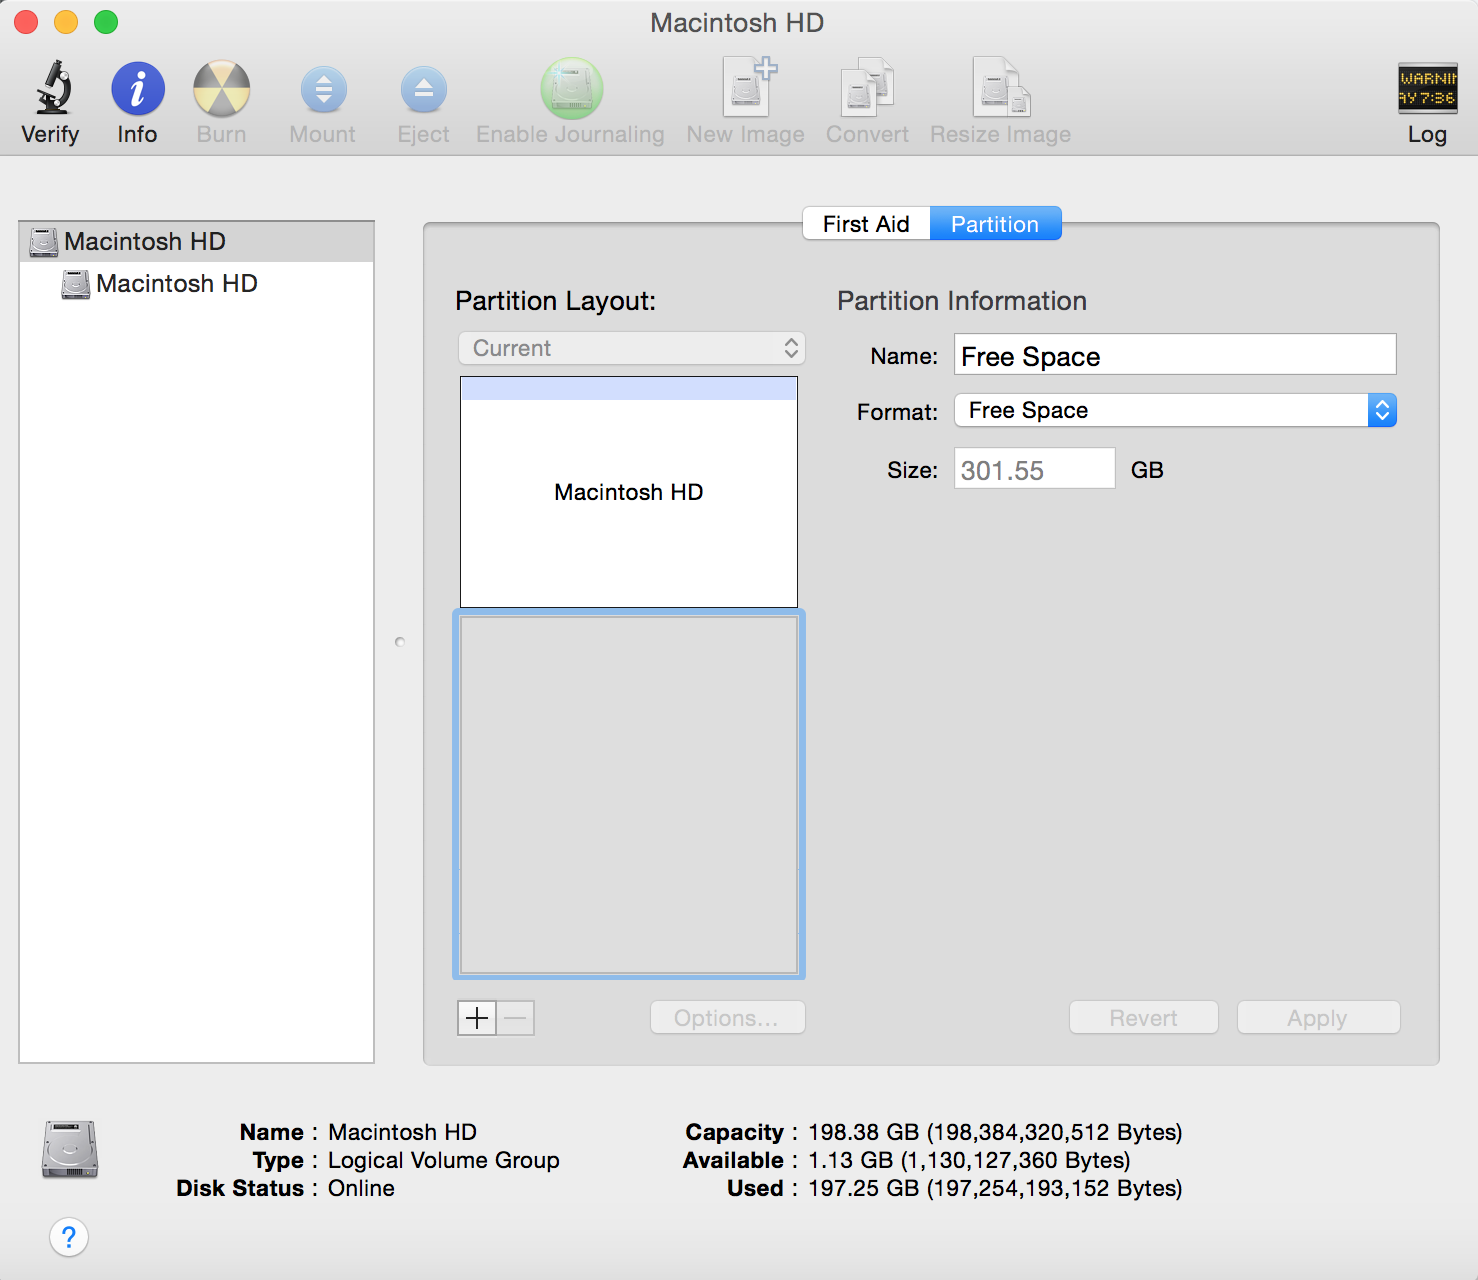This screenshot has height=1280, width=1478.
Task: Select indented Macintosh HD volume in sidebar
Action: point(197,284)
